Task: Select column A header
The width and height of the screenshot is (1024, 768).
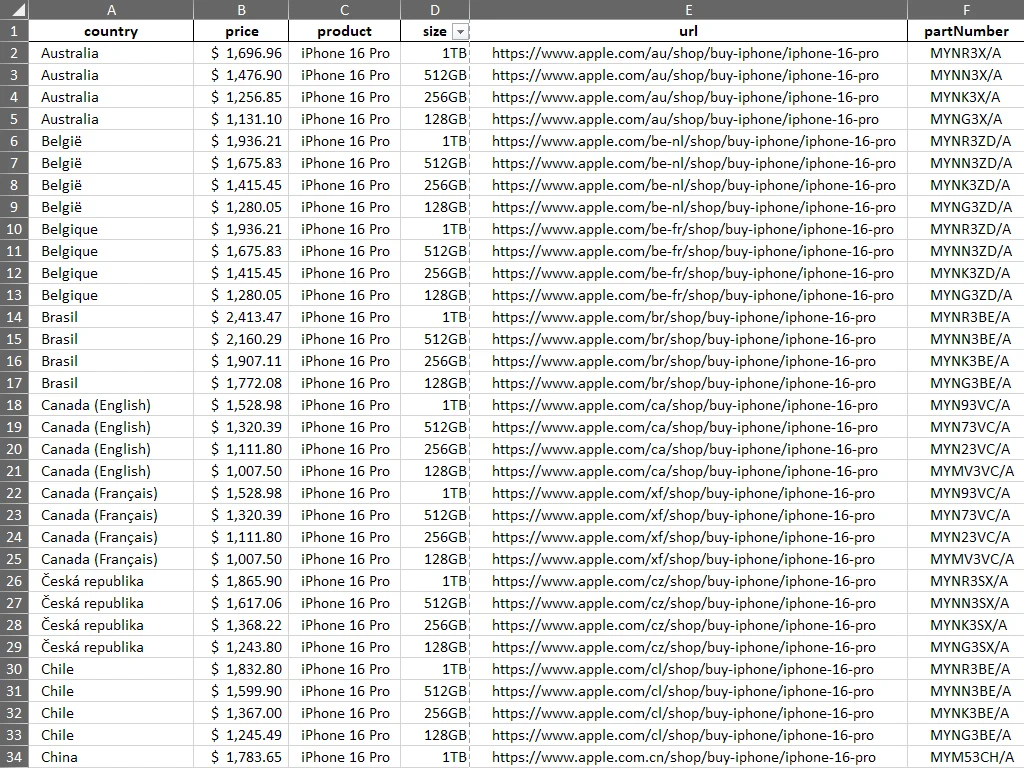Action: point(111,10)
